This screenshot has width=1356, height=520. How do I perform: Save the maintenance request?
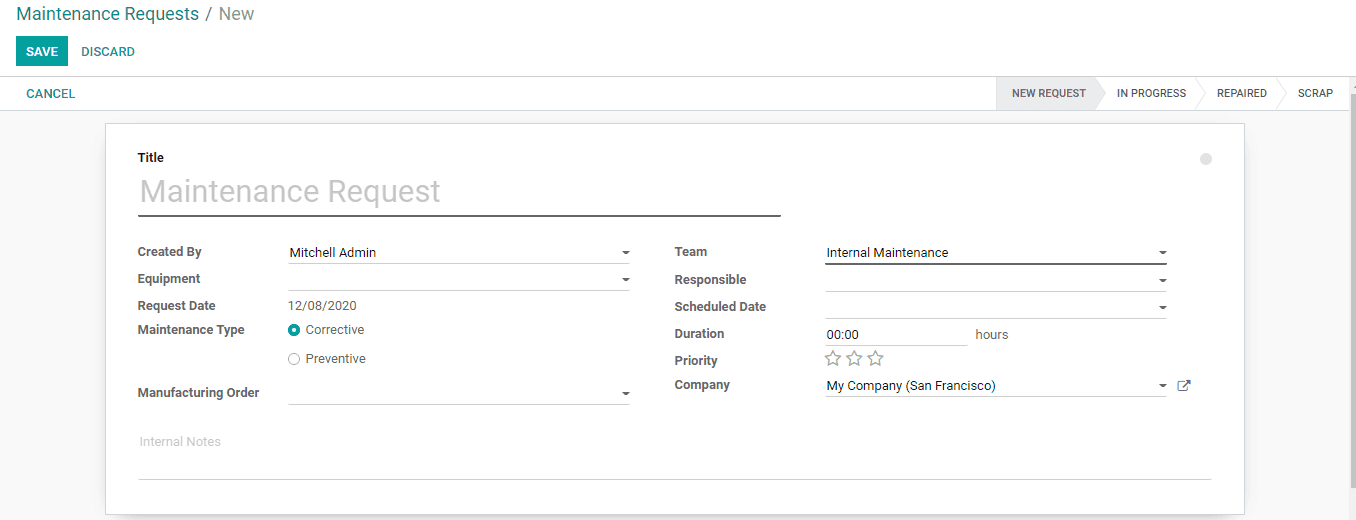(x=42, y=51)
